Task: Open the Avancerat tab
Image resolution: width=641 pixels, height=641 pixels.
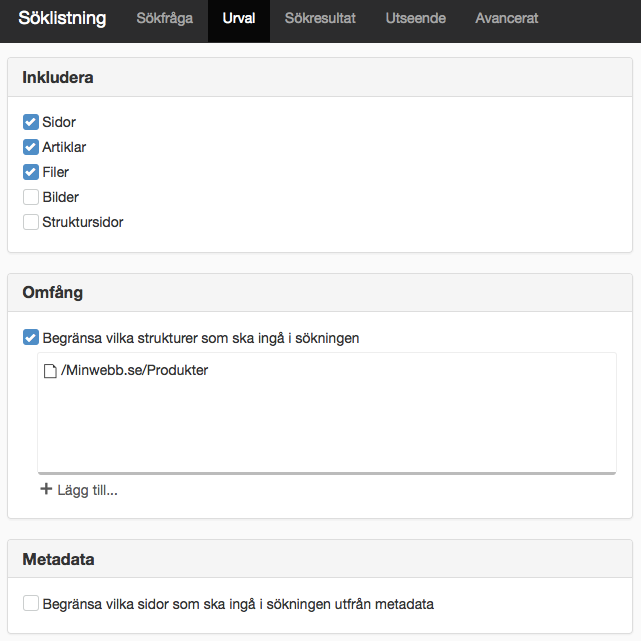Action: (x=507, y=18)
